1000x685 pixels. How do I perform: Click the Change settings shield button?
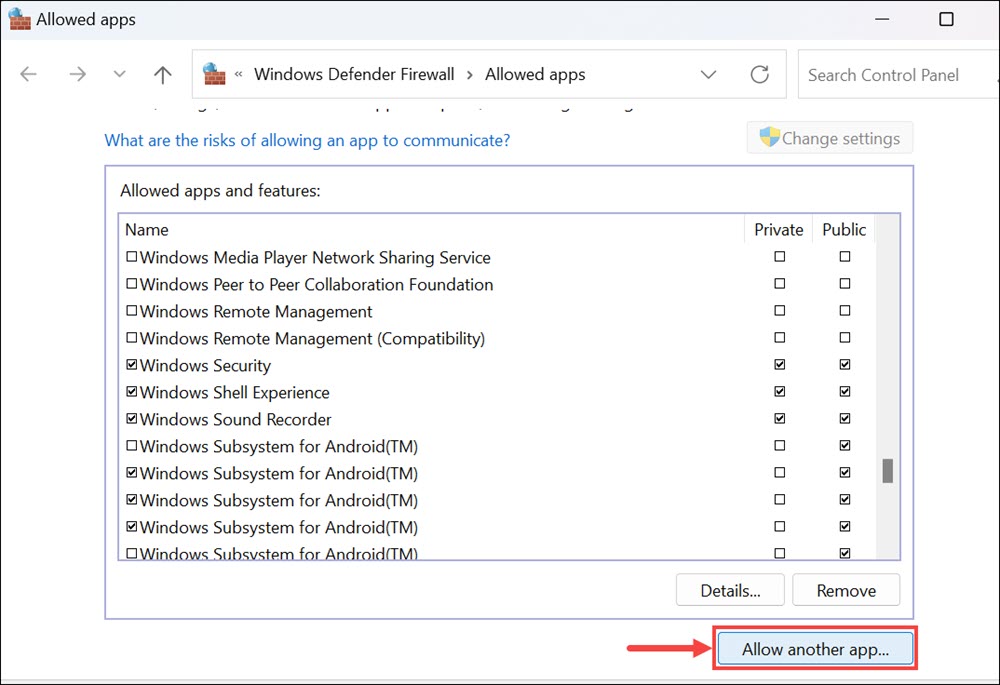pos(829,138)
